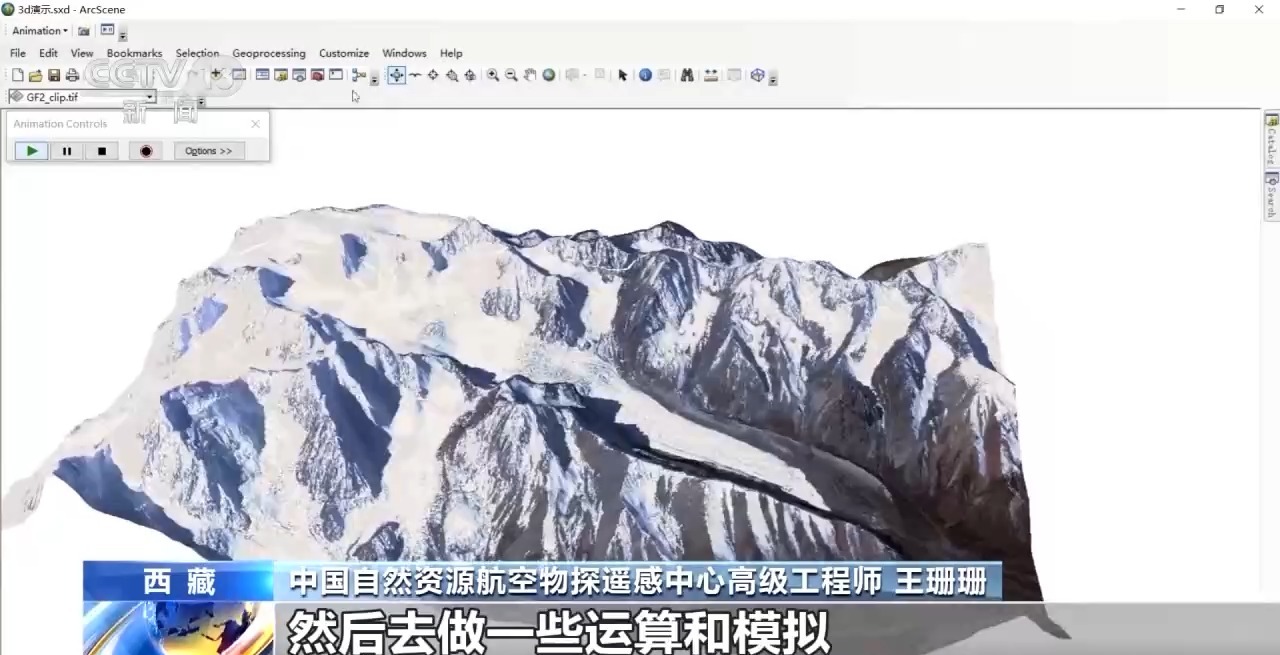
Task: Start recording with the Record button
Action: pos(146,151)
